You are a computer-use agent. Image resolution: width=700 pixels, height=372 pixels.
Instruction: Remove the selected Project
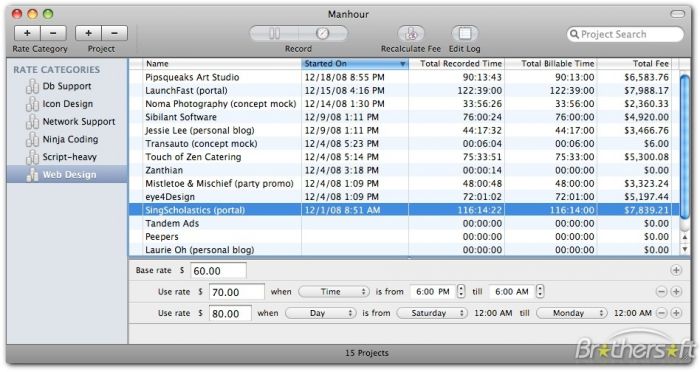pos(114,33)
